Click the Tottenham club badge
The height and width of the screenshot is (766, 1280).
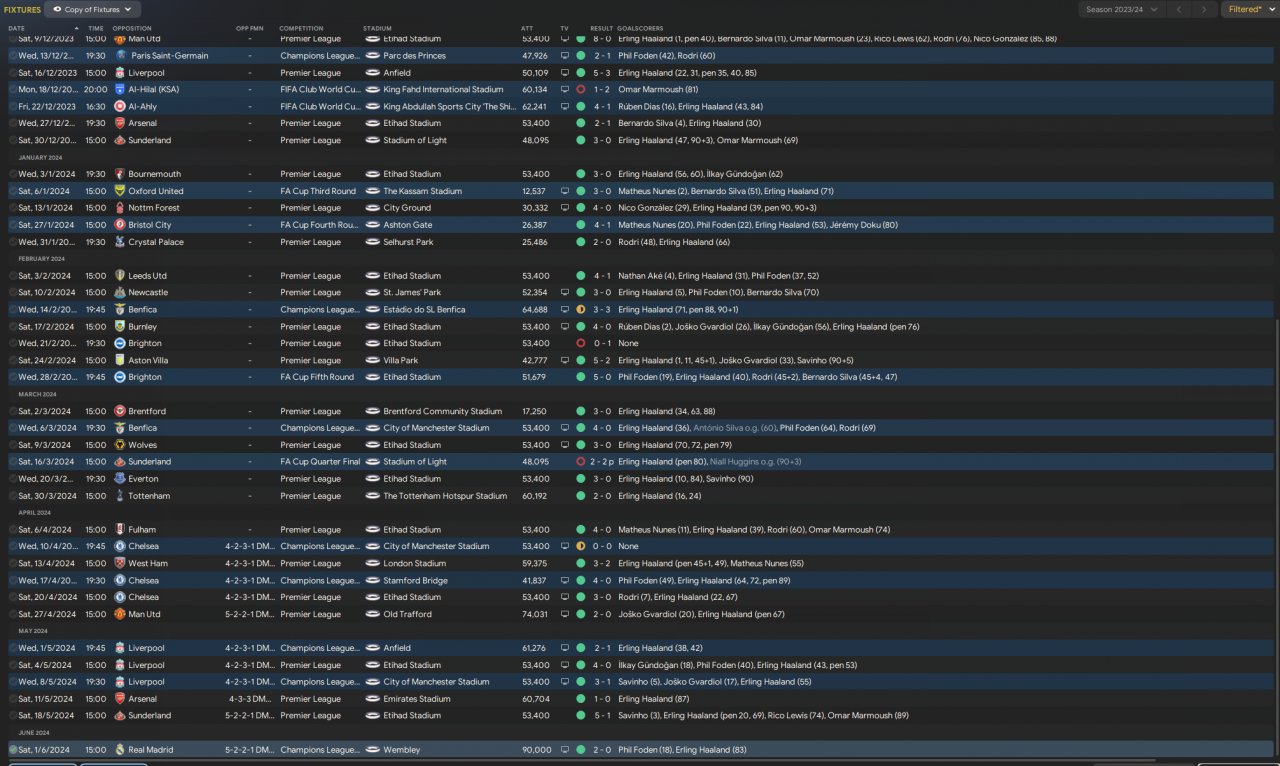tap(120, 496)
